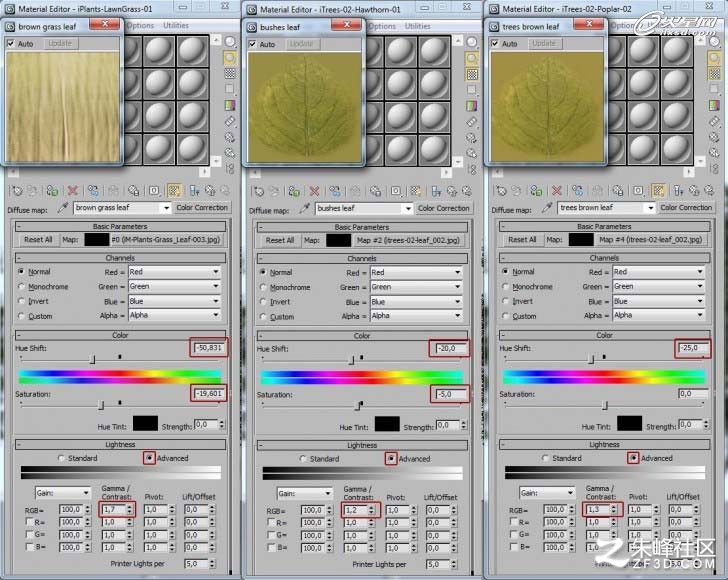The image size is (728, 580).
Task: Toggle Background checker icon in Poplar editor
Action: (x=714, y=73)
